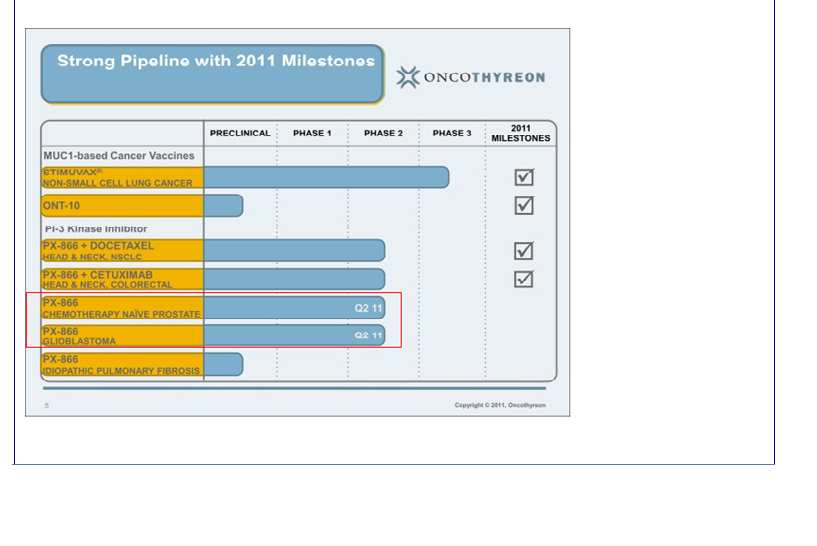Click the PX-866 Chemotherapy Naïve Prostate label
Viewport: 817px width, 546px height.
121,308
